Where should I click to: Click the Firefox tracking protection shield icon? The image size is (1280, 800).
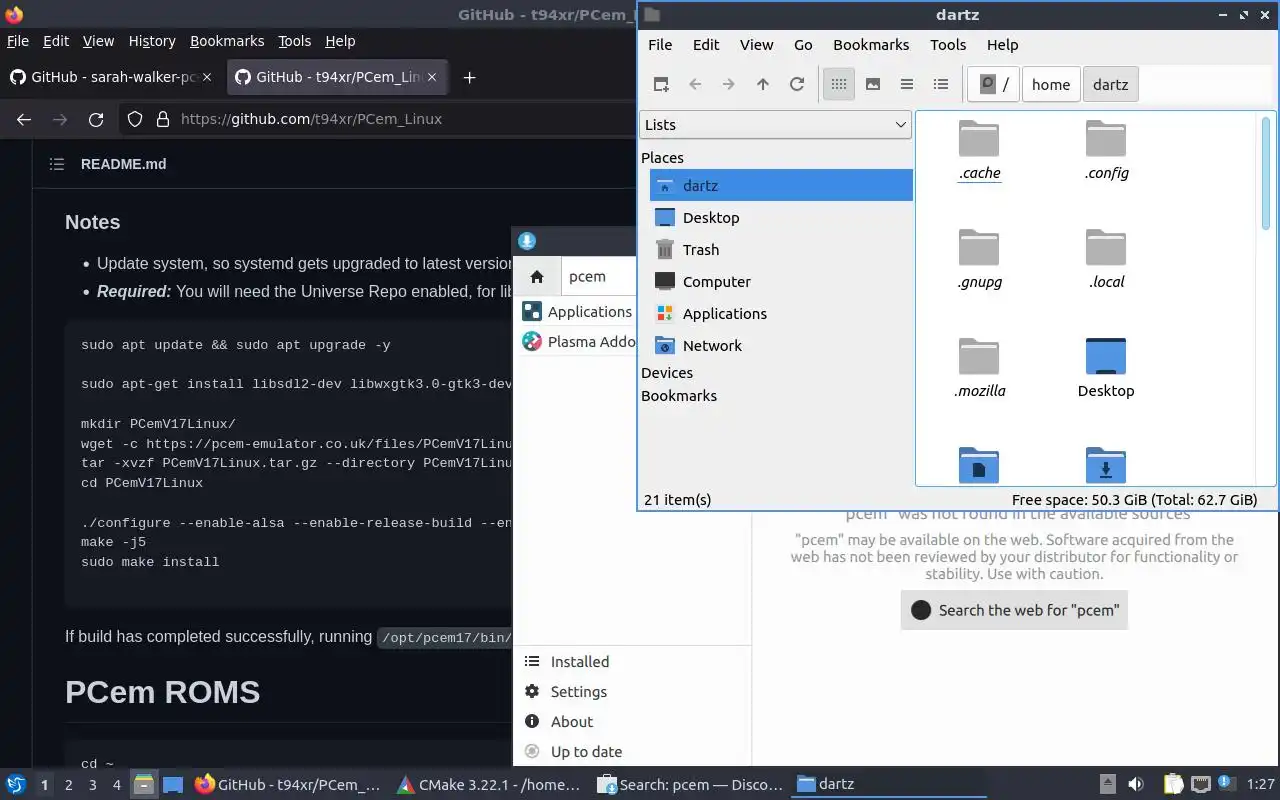click(135, 119)
